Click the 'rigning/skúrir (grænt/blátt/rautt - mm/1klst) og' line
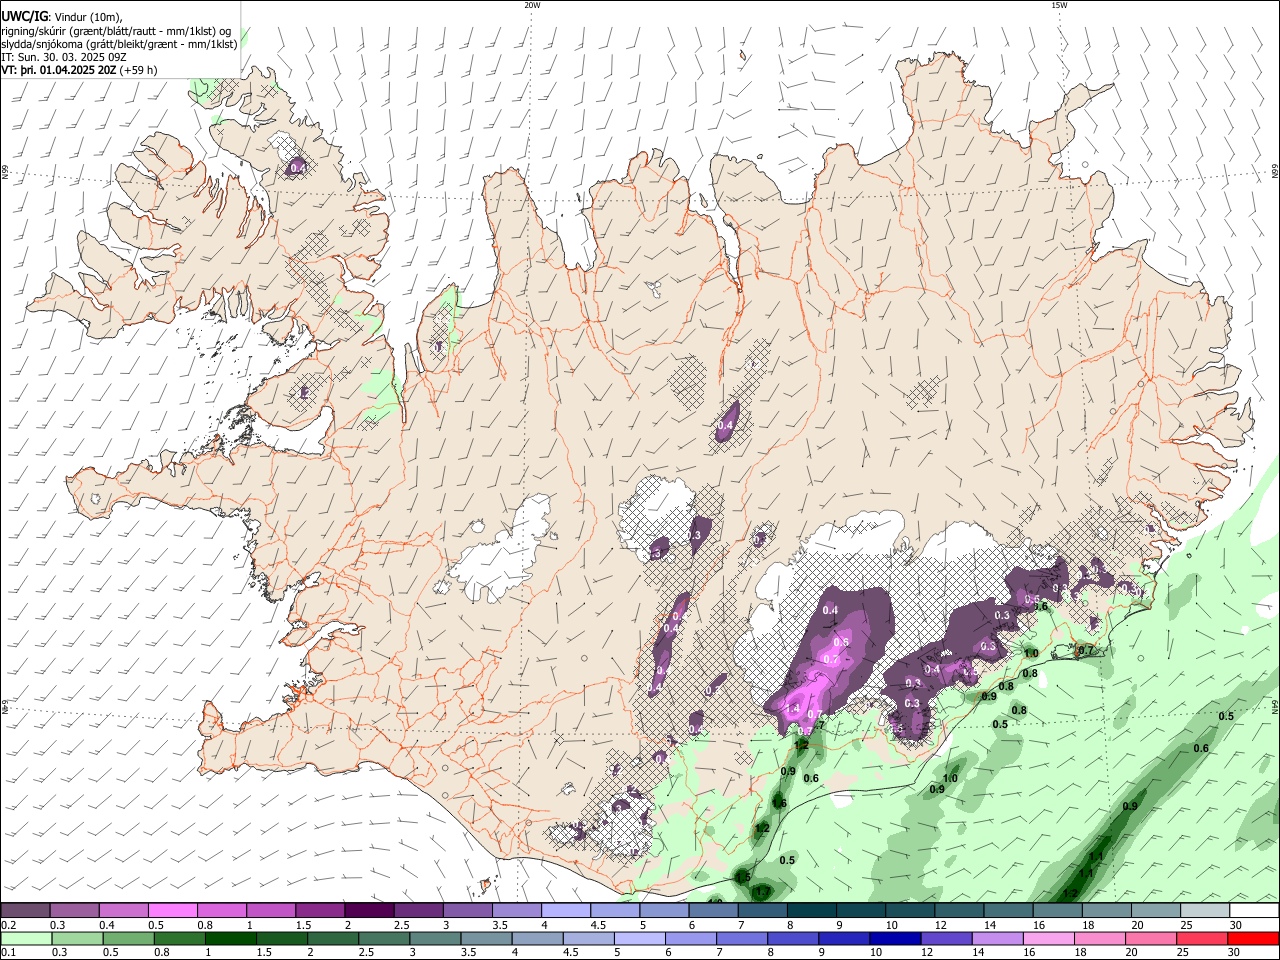Image resolution: width=1280 pixels, height=960 pixels. pyautogui.click(x=116, y=31)
